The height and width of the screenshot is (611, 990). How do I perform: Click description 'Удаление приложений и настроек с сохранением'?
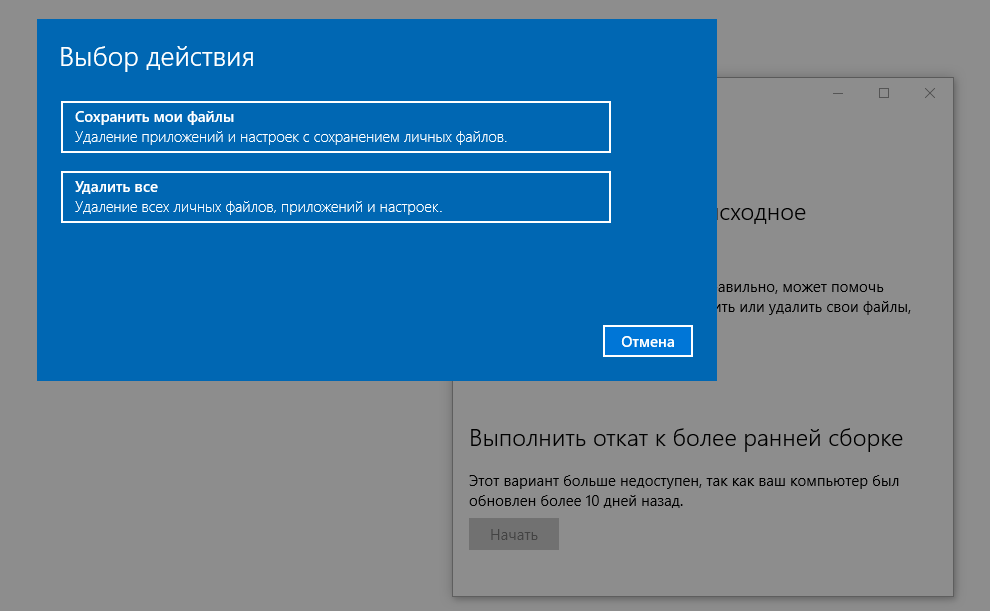point(237,137)
